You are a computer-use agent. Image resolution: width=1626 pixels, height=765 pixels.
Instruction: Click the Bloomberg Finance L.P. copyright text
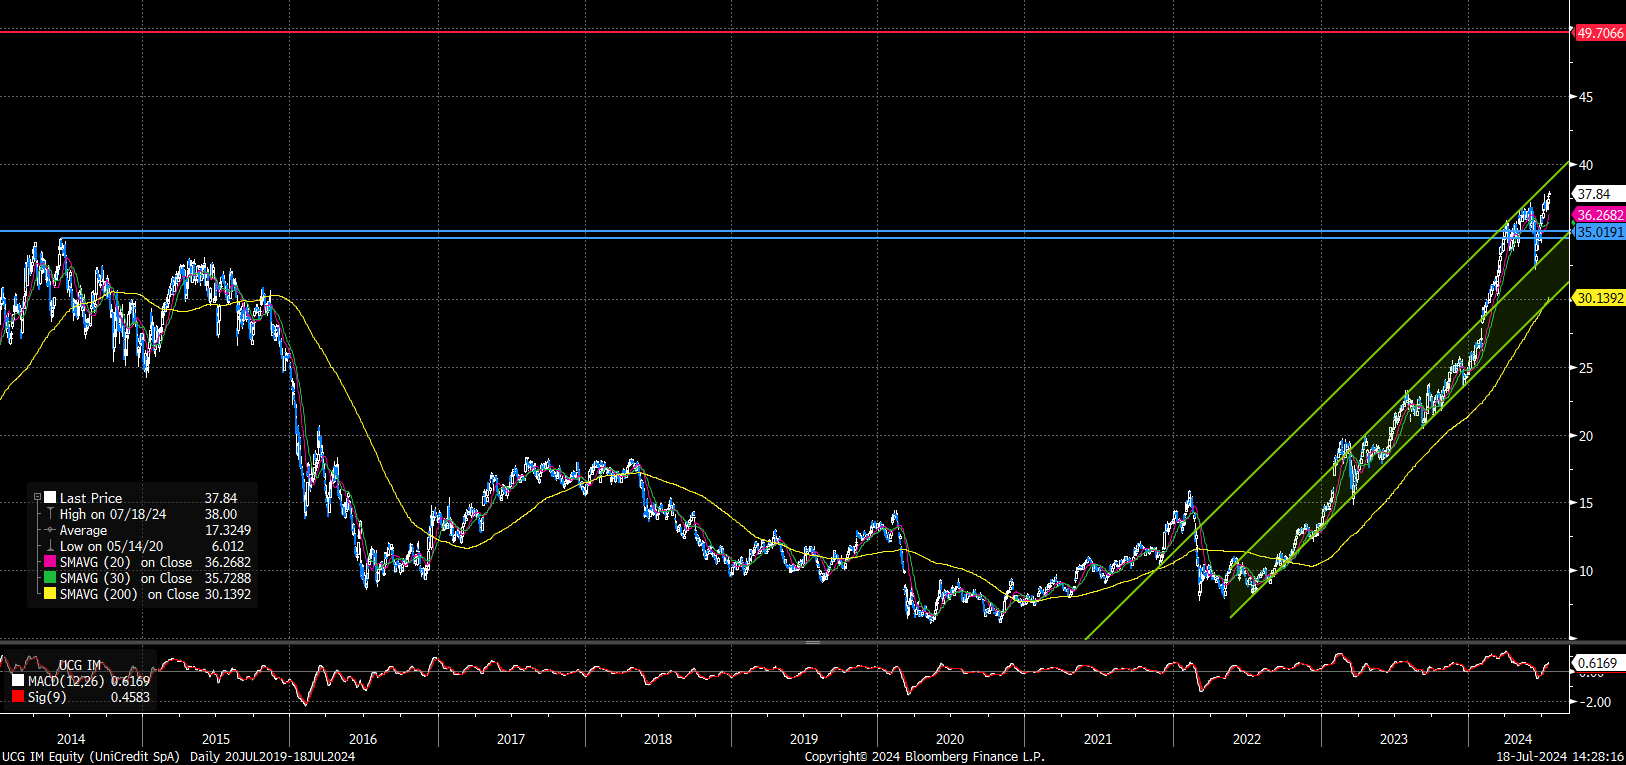pyautogui.click(x=925, y=757)
